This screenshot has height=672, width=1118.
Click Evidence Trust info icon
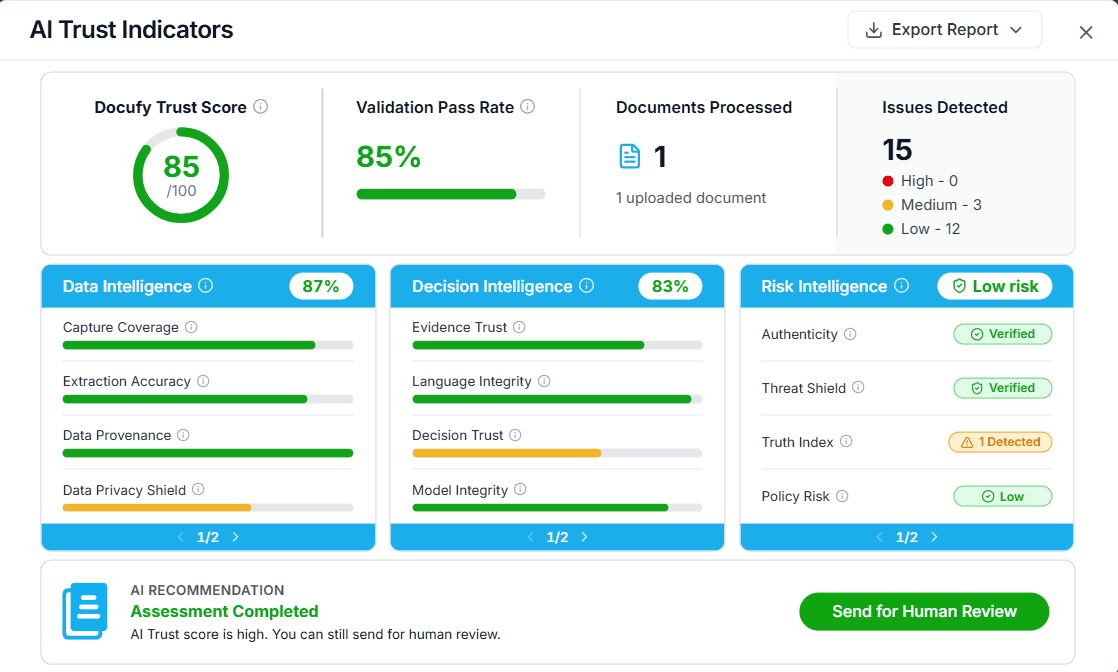(519, 327)
